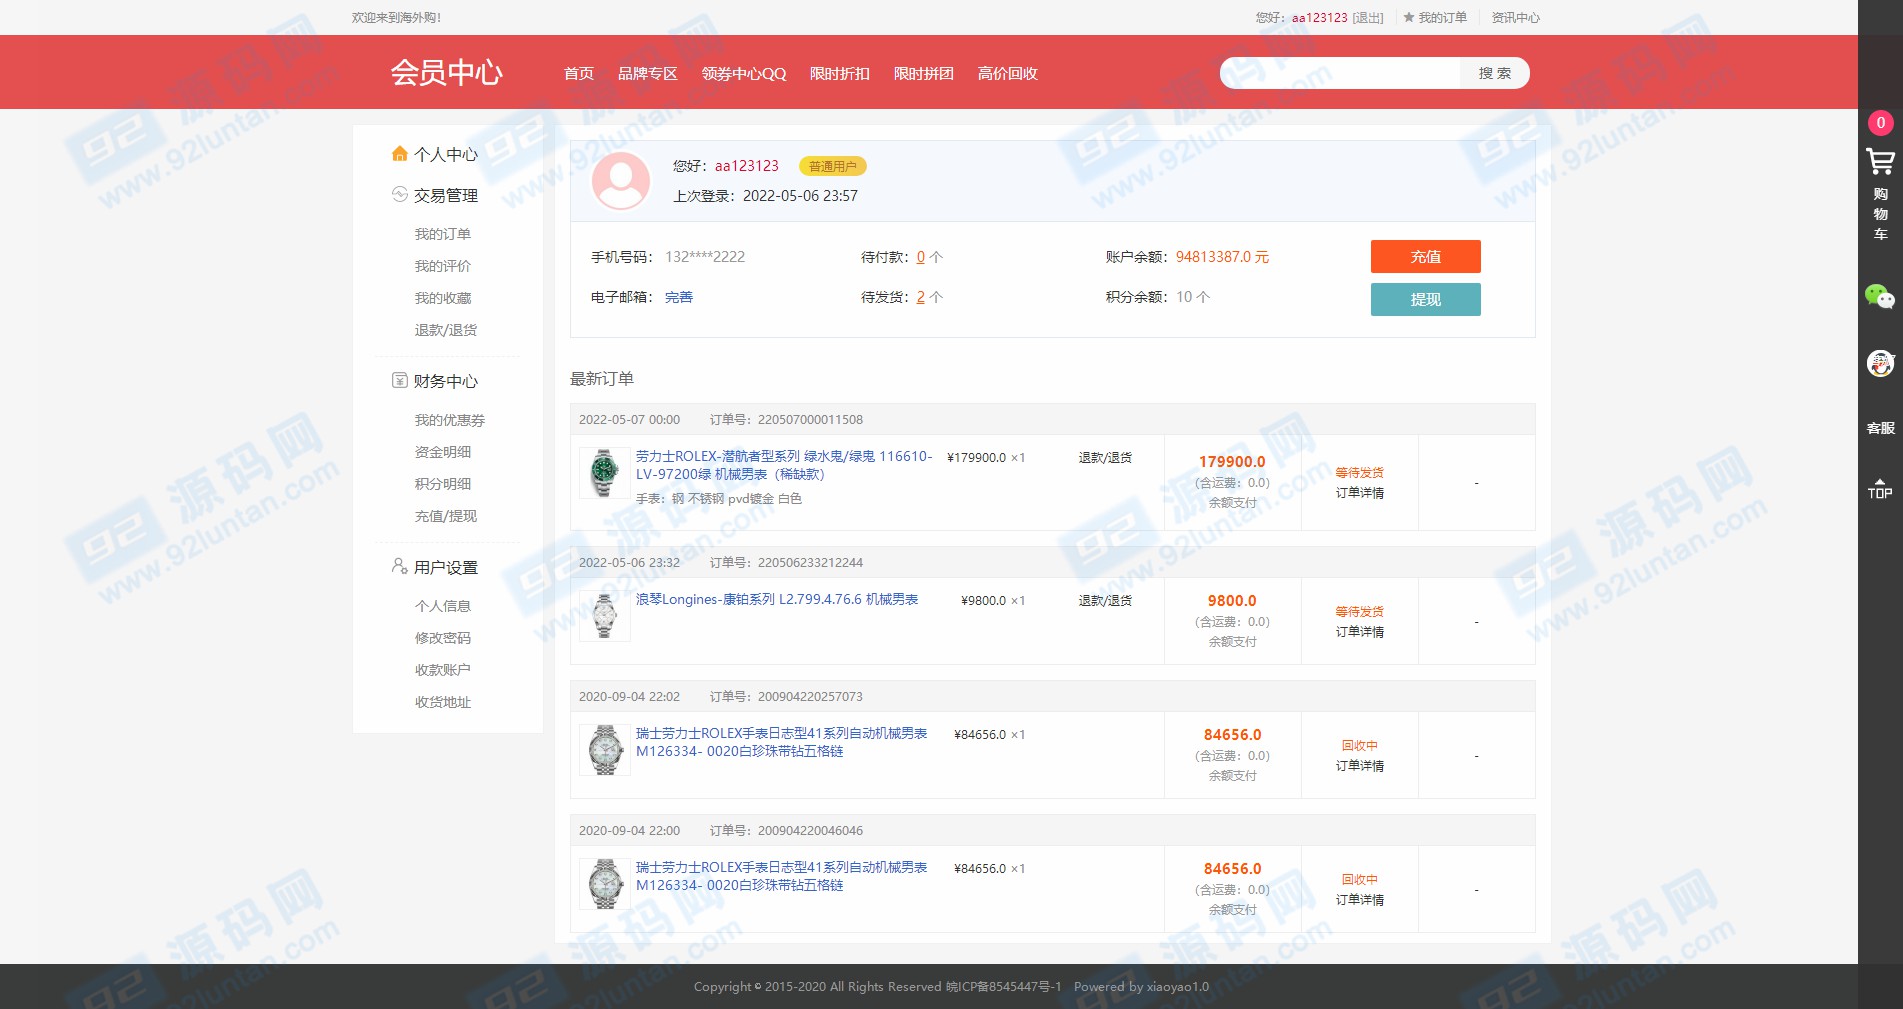Screen dimensions: 1903x1009
Task: Open 个人信息 in left sidebar
Action: 443,606
